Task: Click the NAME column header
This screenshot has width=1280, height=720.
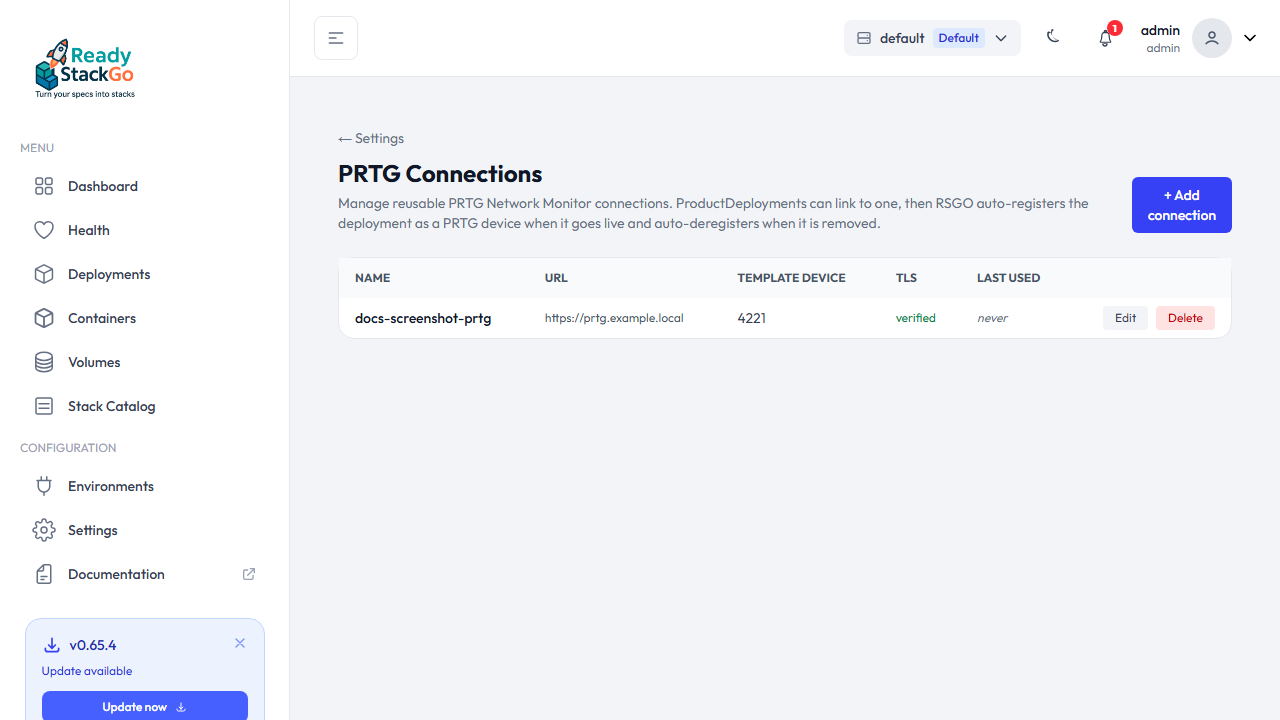Action: click(x=372, y=278)
